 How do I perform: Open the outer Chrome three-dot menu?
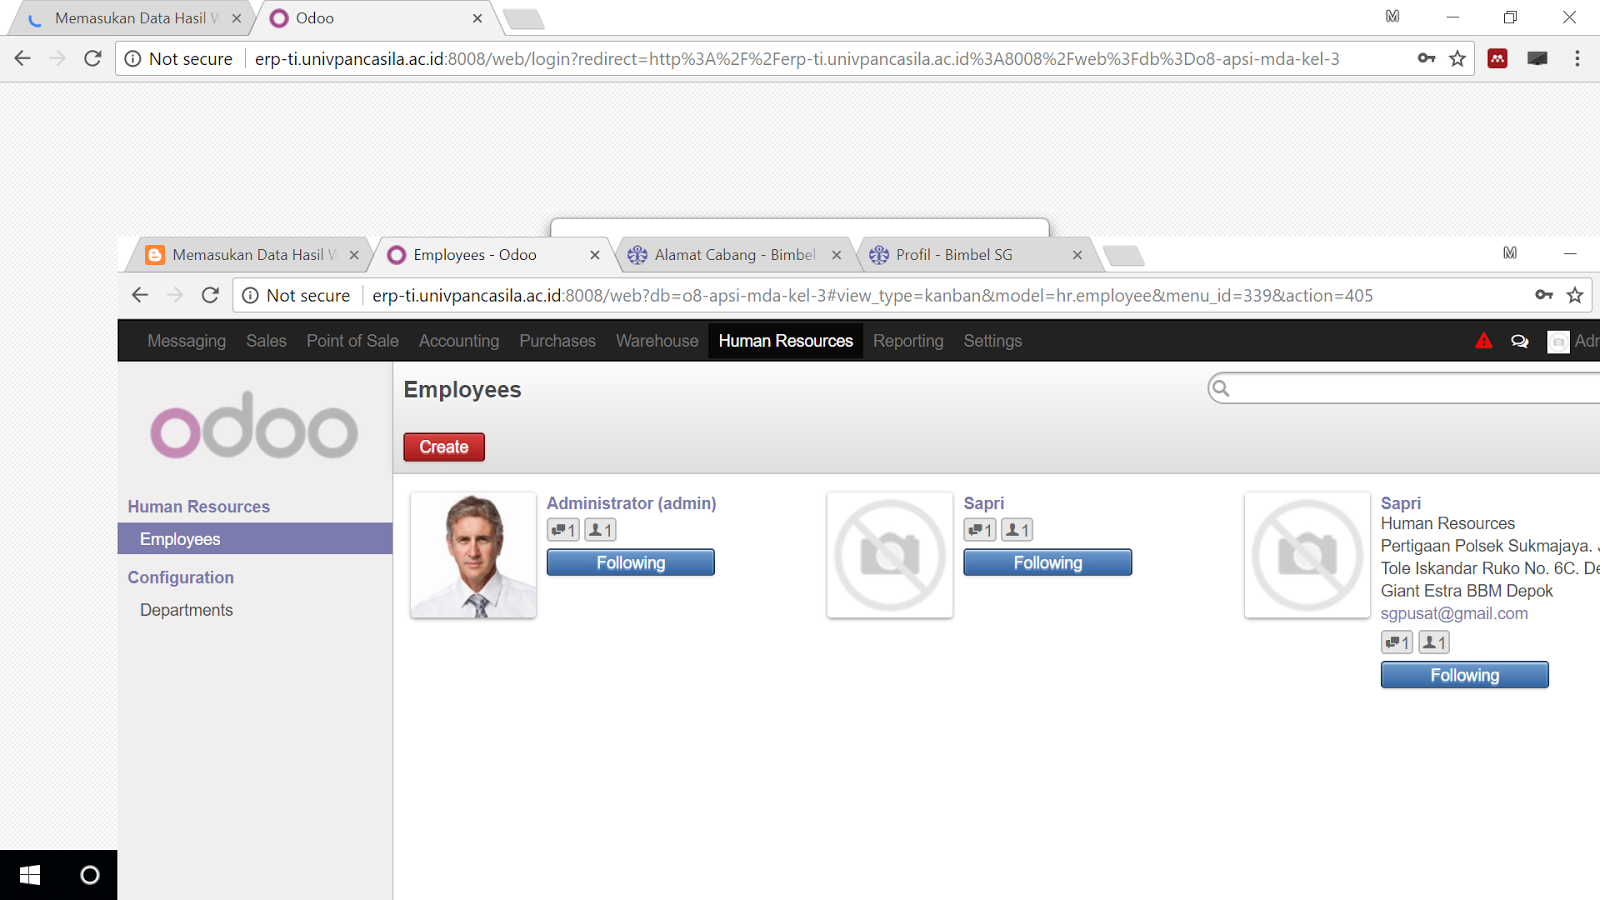click(x=1577, y=58)
